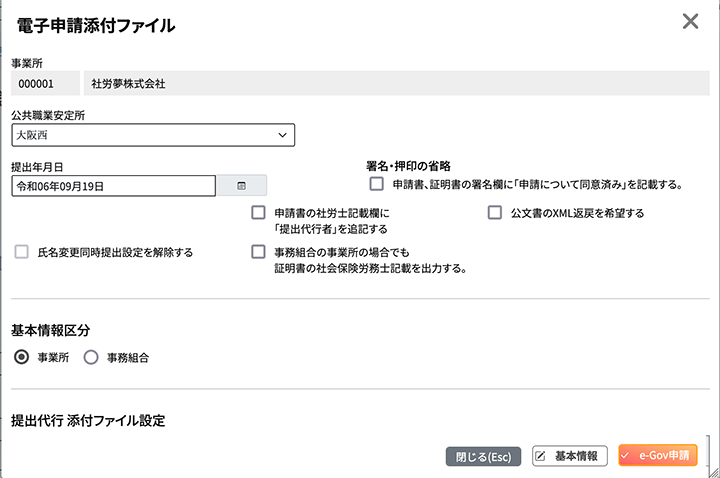This screenshot has height=478, width=720.
Task: Click the 閉じる(Esc) button
Action: pos(483,456)
